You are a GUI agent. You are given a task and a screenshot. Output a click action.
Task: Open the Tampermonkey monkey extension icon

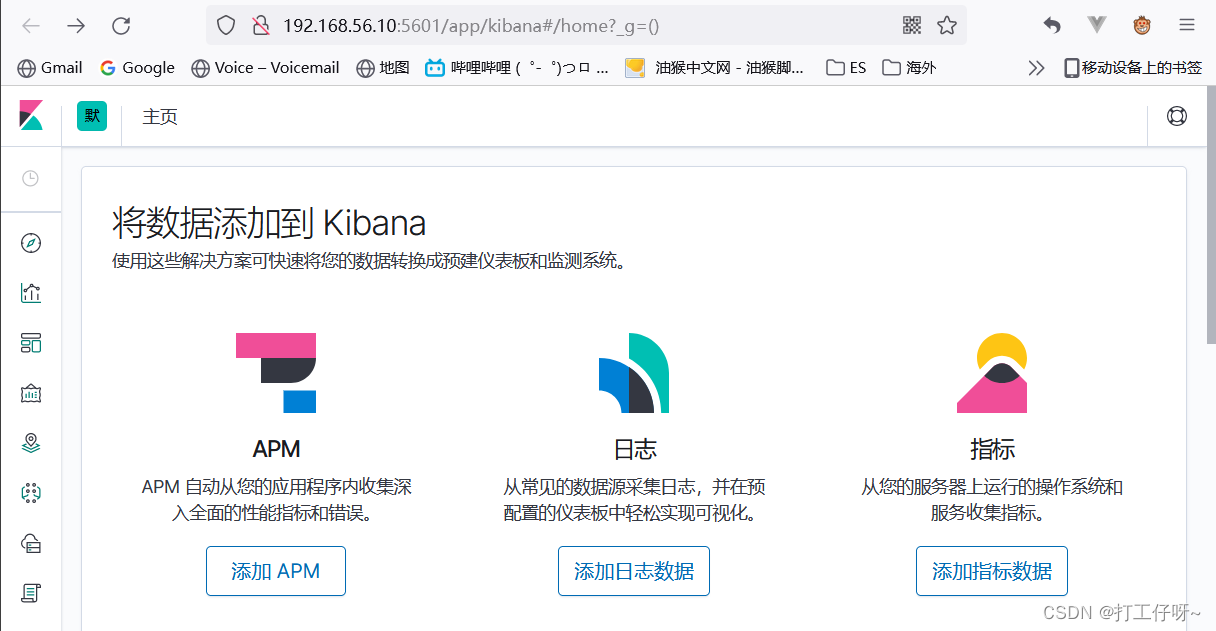click(1142, 26)
